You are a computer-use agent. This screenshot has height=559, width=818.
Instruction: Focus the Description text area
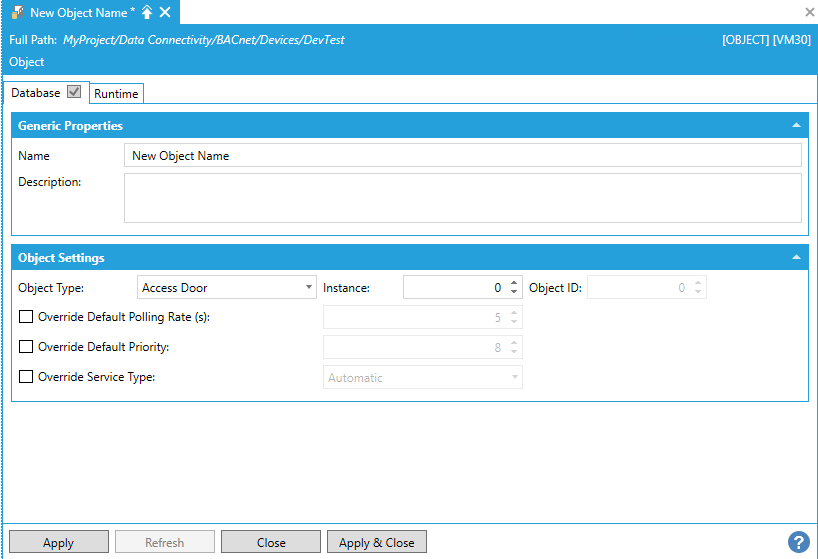pos(462,197)
